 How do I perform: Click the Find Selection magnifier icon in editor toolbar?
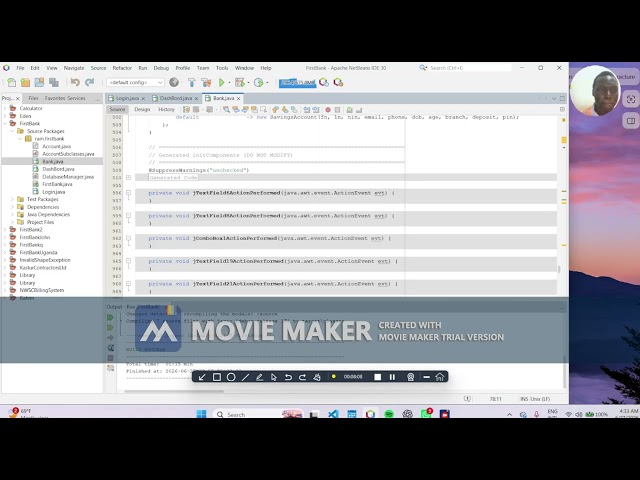pyautogui.click(x=226, y=109)
